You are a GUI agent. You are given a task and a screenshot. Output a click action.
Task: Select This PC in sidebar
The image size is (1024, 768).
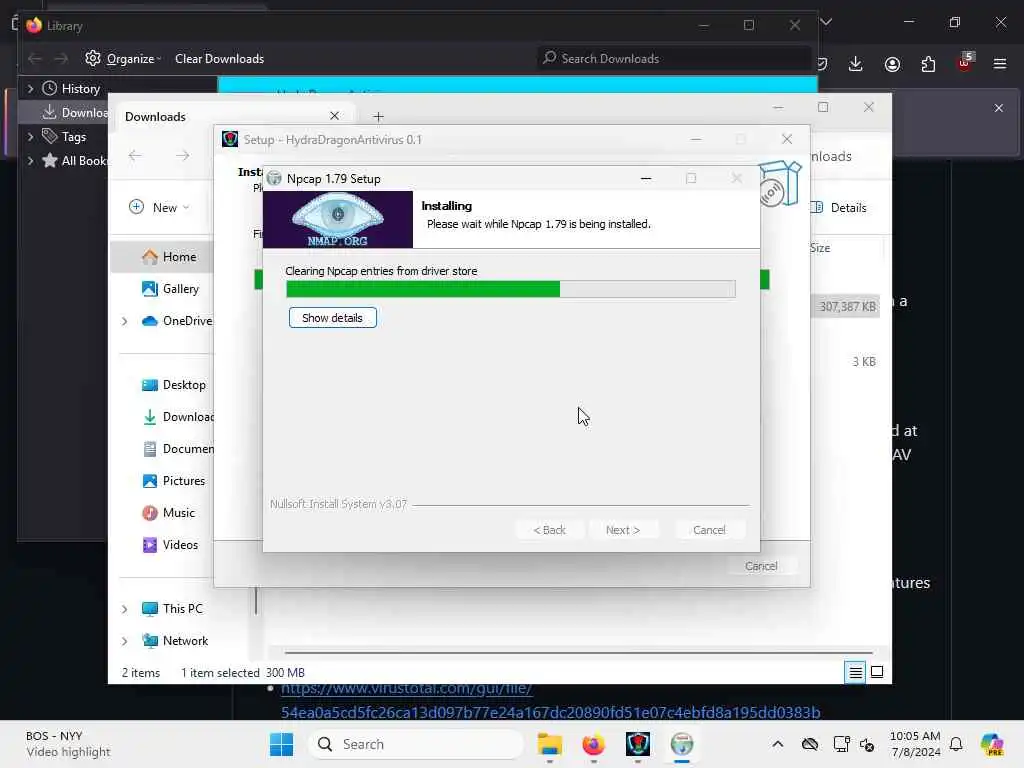172,609
